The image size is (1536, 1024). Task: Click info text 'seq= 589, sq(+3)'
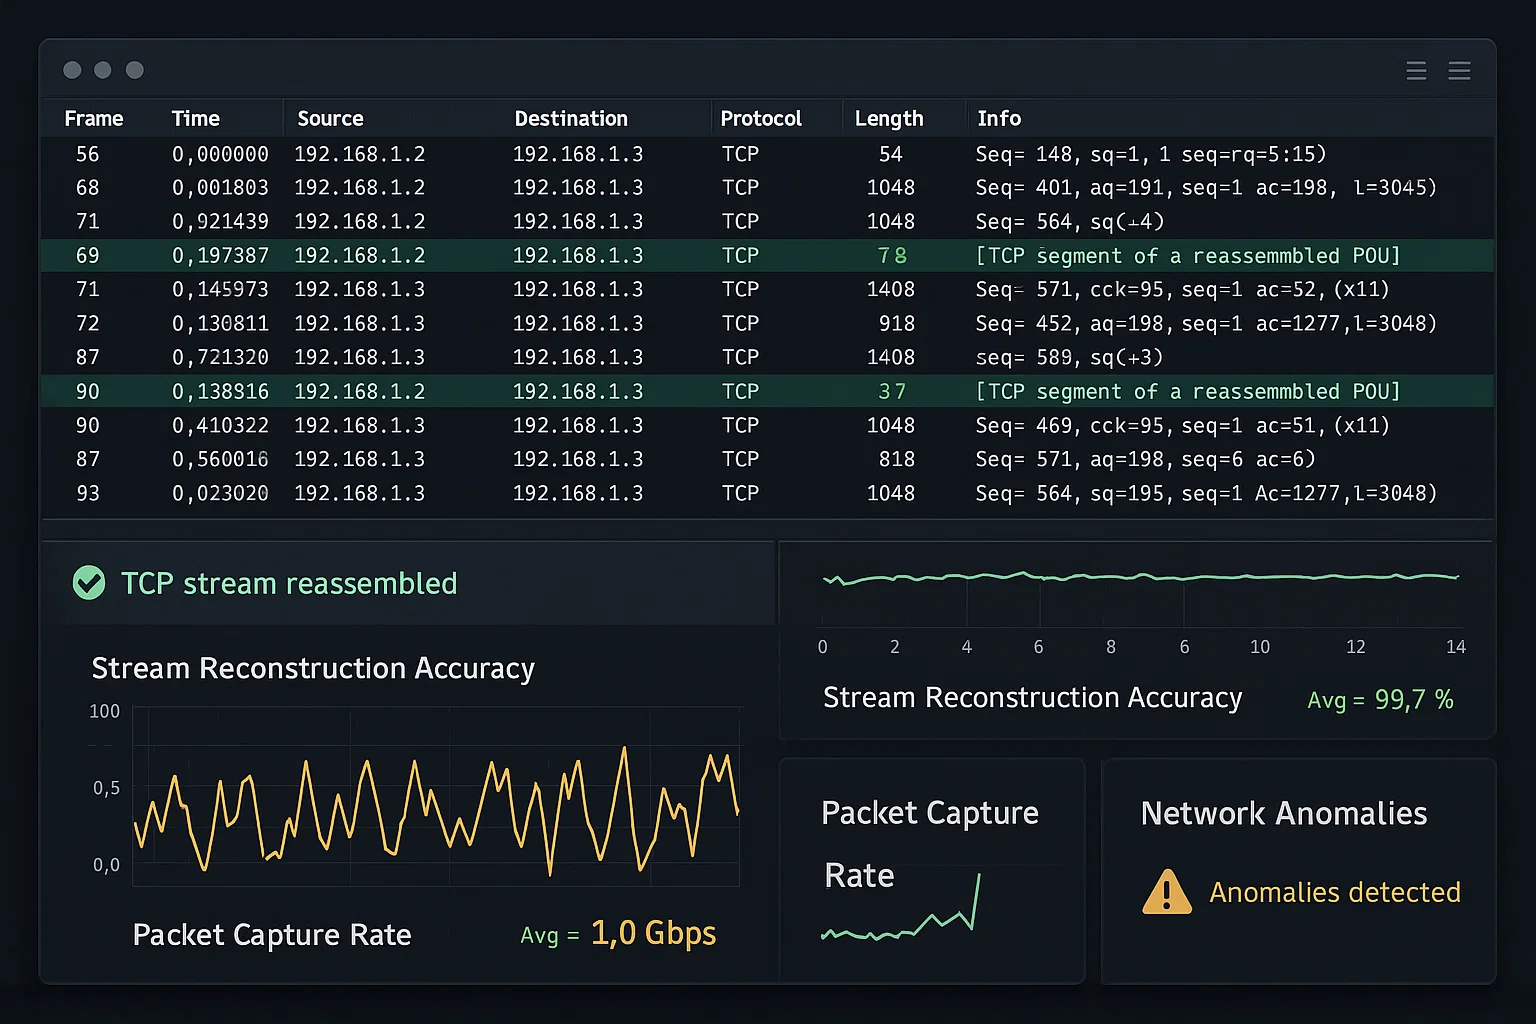pyautogui.click(x=1070, y=358)
